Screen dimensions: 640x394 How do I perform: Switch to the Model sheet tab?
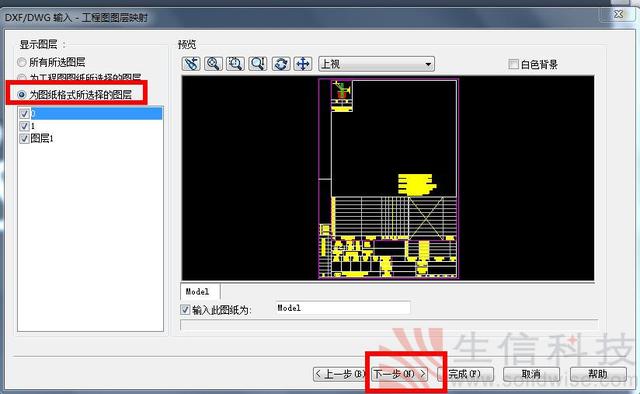point(200,292)
